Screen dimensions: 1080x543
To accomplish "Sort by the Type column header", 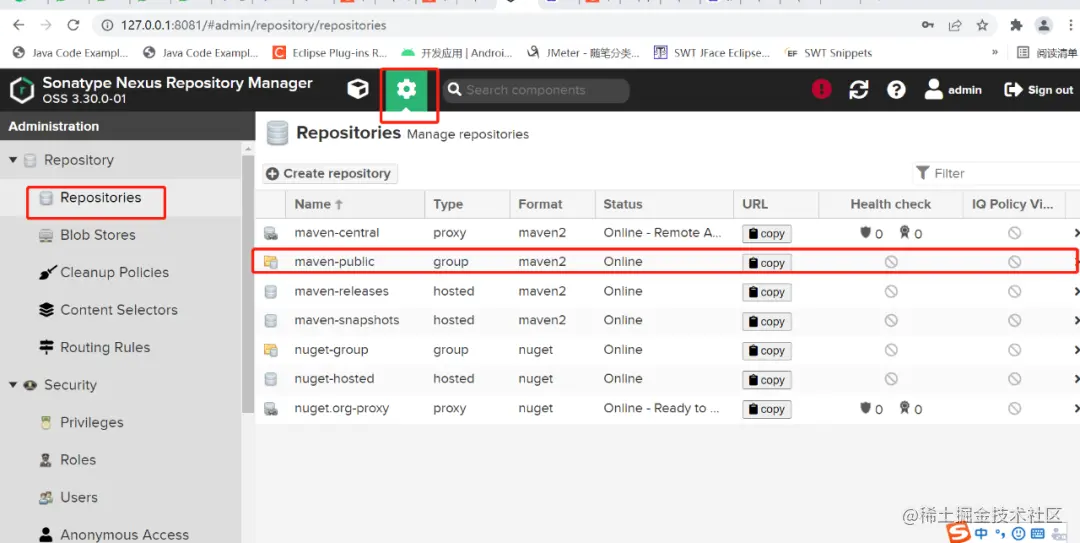I will tap(467, 204).
